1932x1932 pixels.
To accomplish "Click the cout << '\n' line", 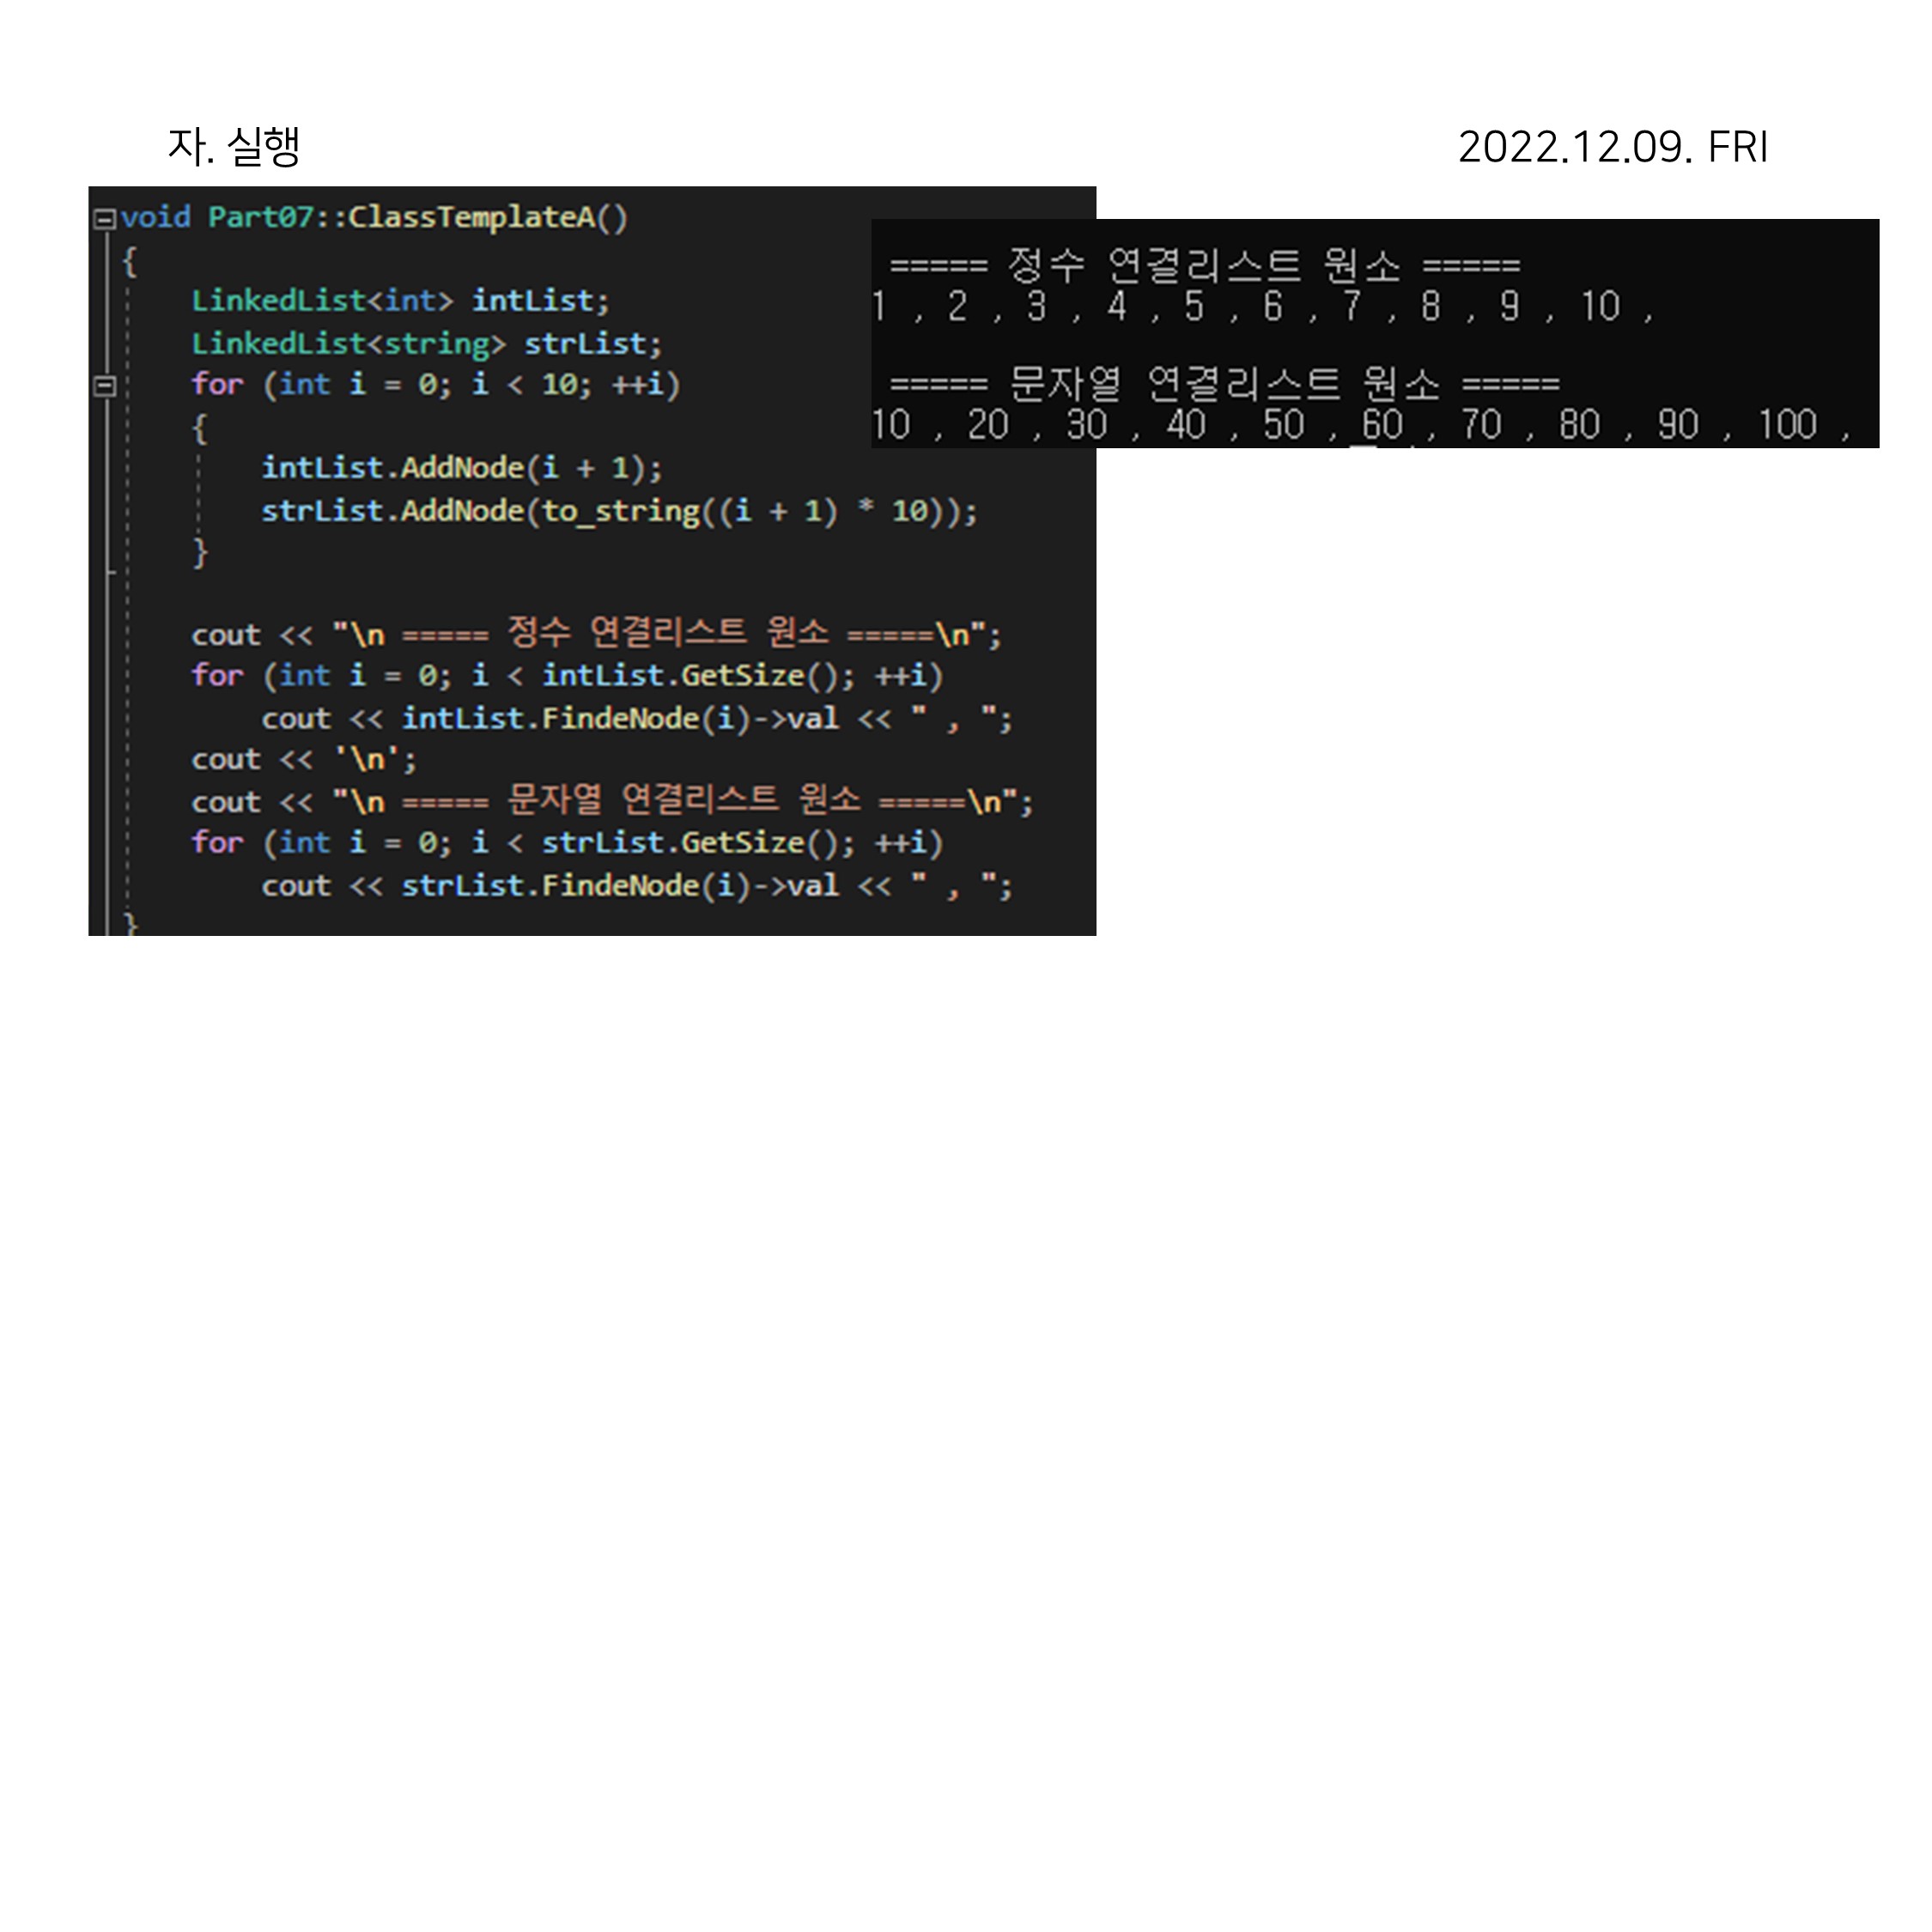I will pyautogui.click(x=304, y=760).
